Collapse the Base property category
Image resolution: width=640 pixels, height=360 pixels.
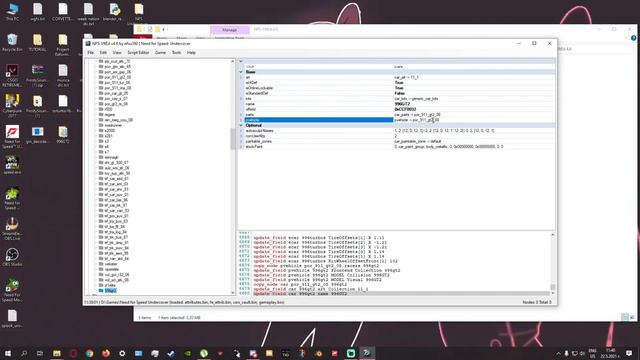(241, 72)
